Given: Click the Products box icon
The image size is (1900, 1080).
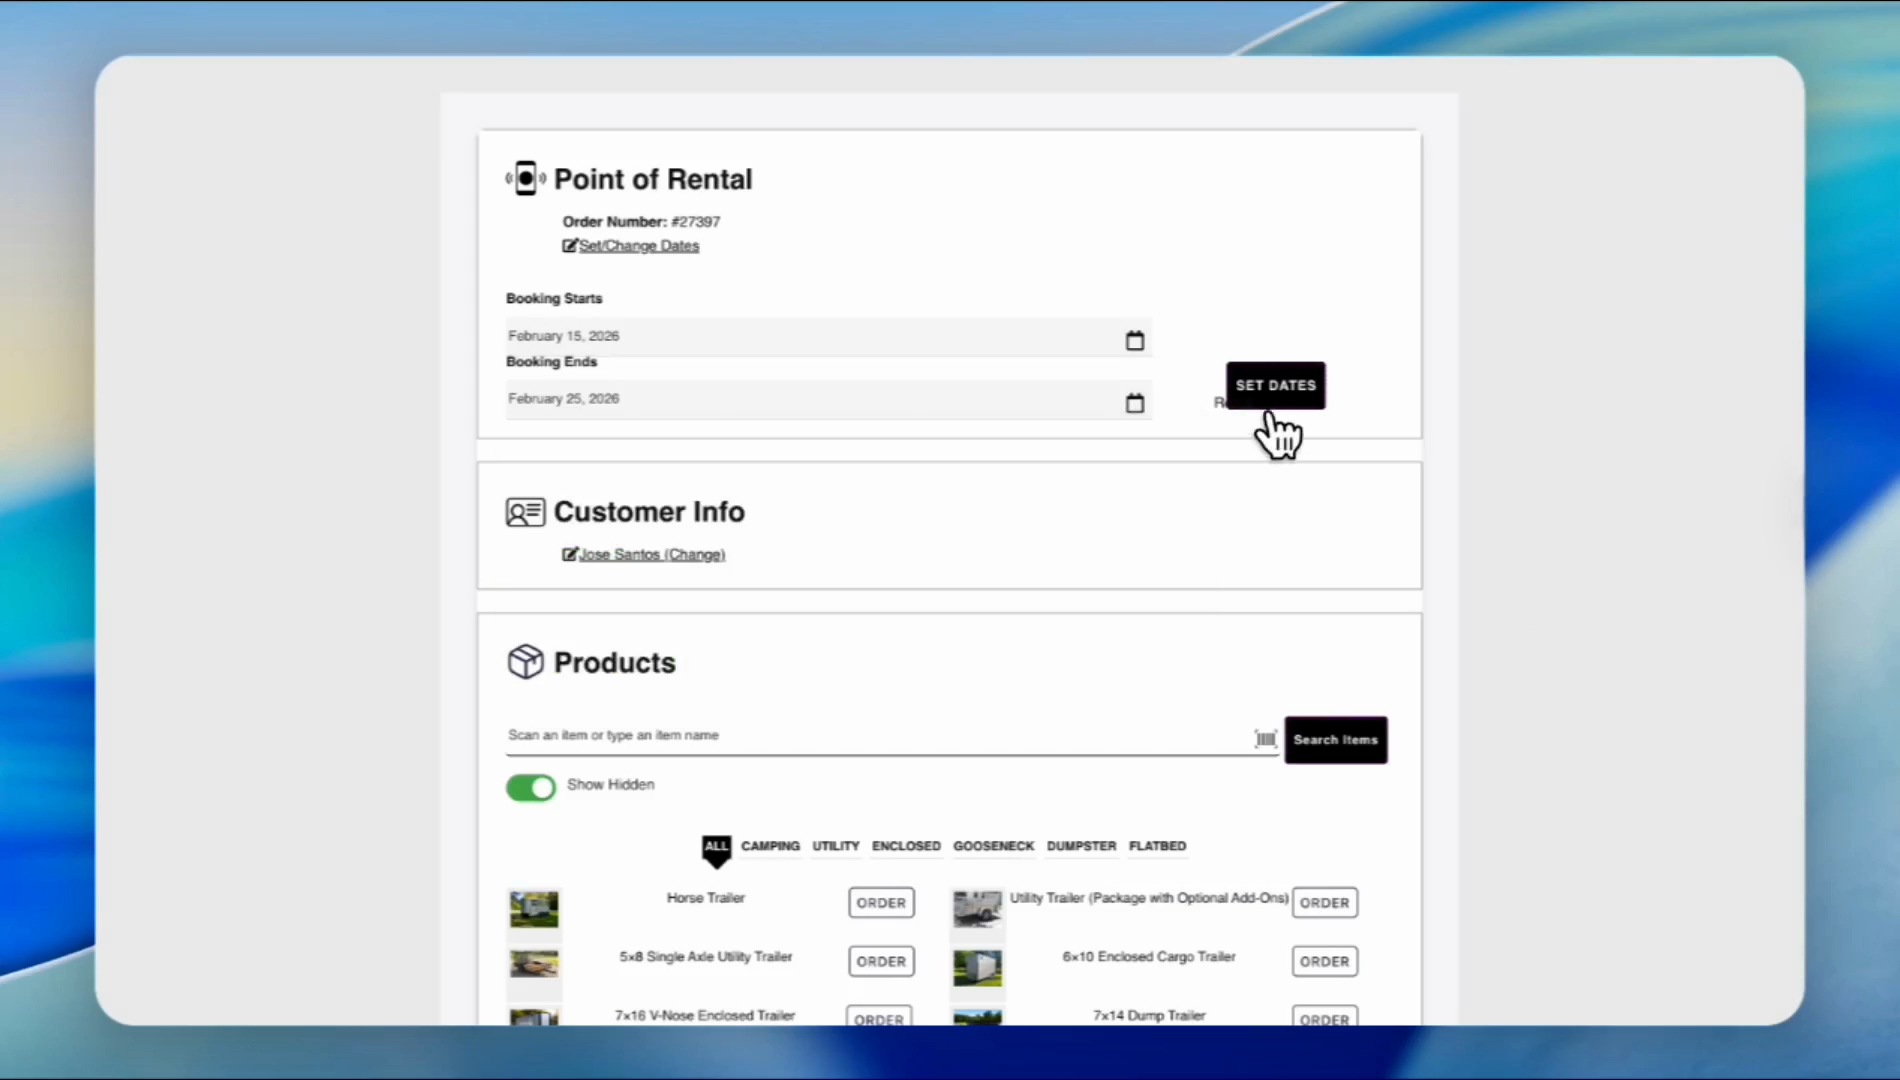Looking at the screenshot, I should 525,662.
